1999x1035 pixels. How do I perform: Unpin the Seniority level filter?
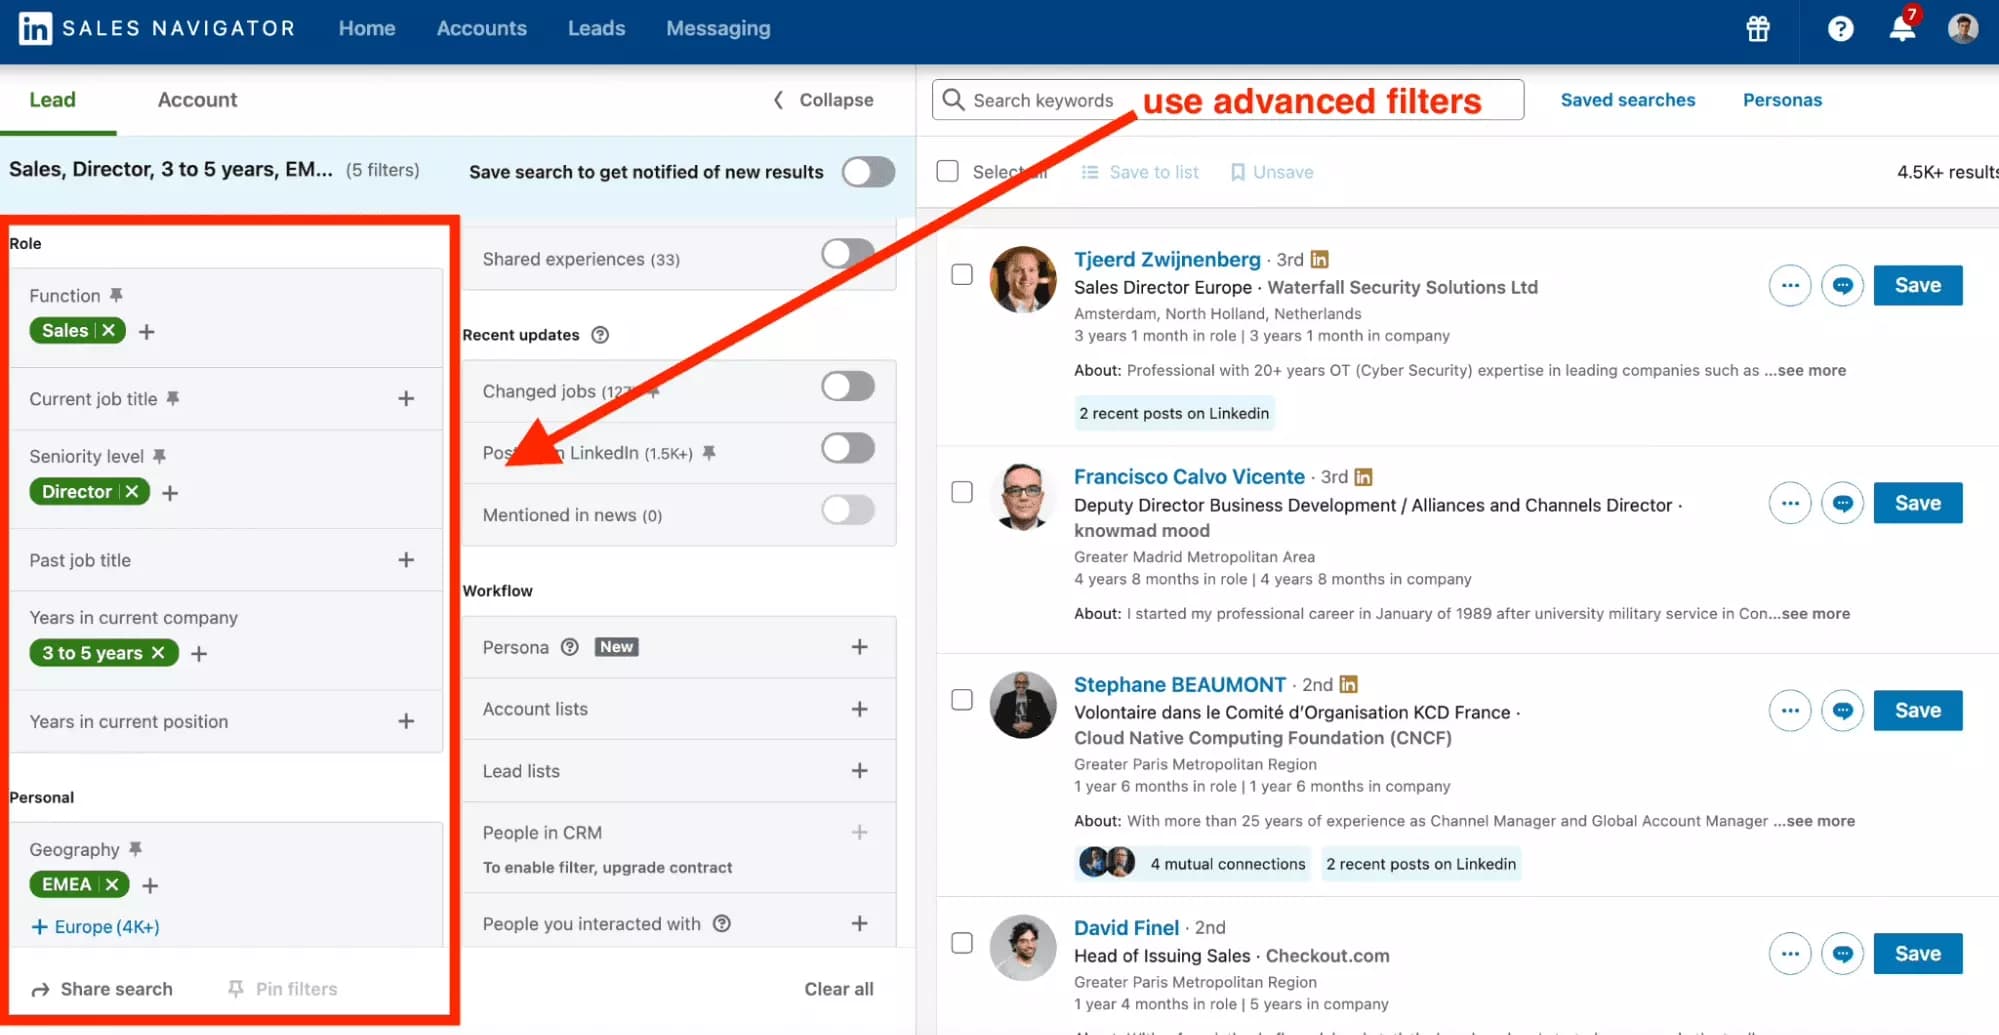point(161,455)
